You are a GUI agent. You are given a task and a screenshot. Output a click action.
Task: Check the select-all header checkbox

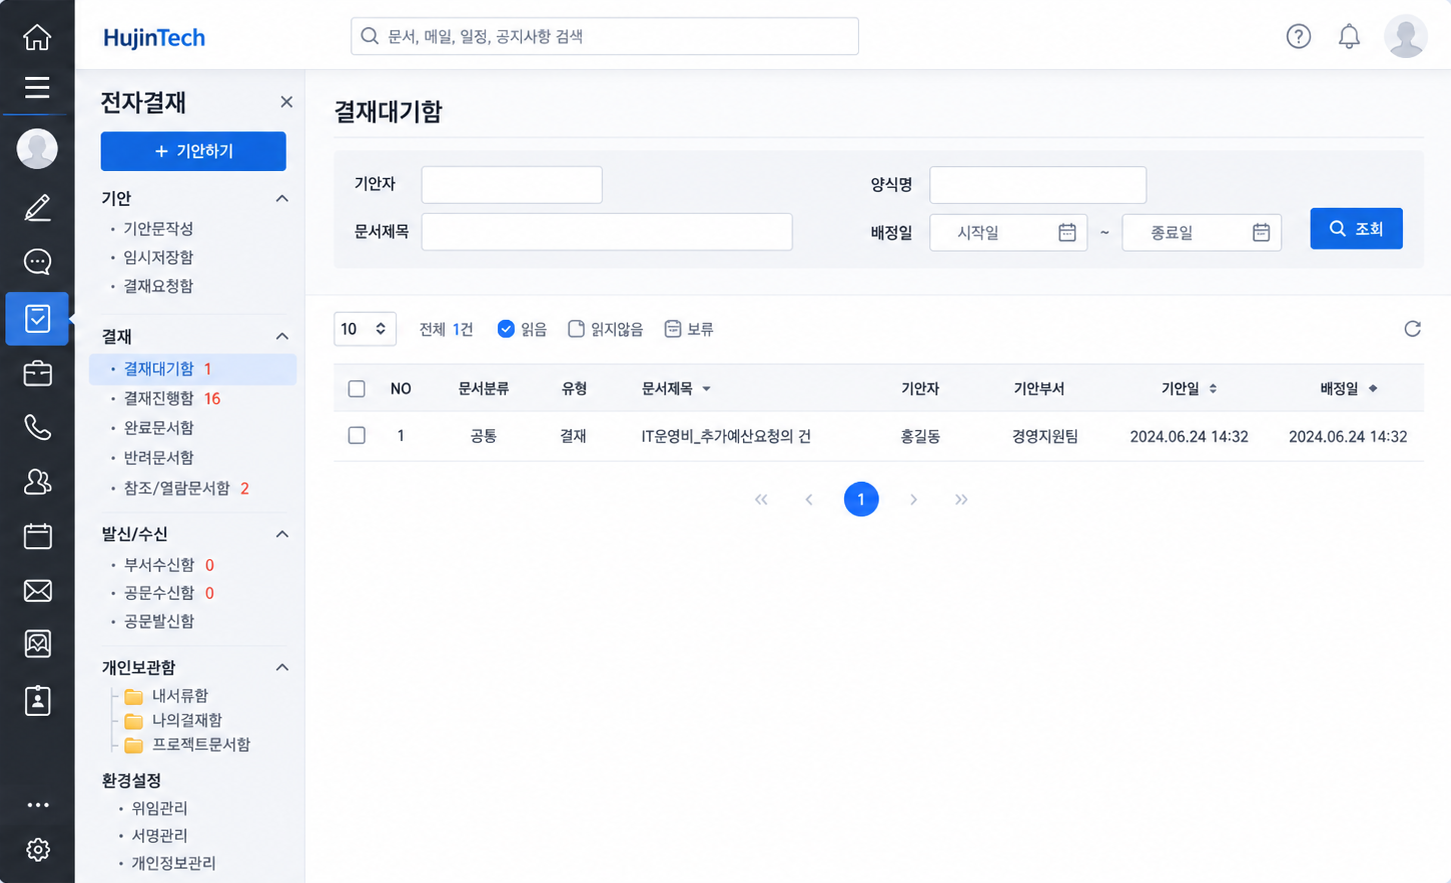356,389
